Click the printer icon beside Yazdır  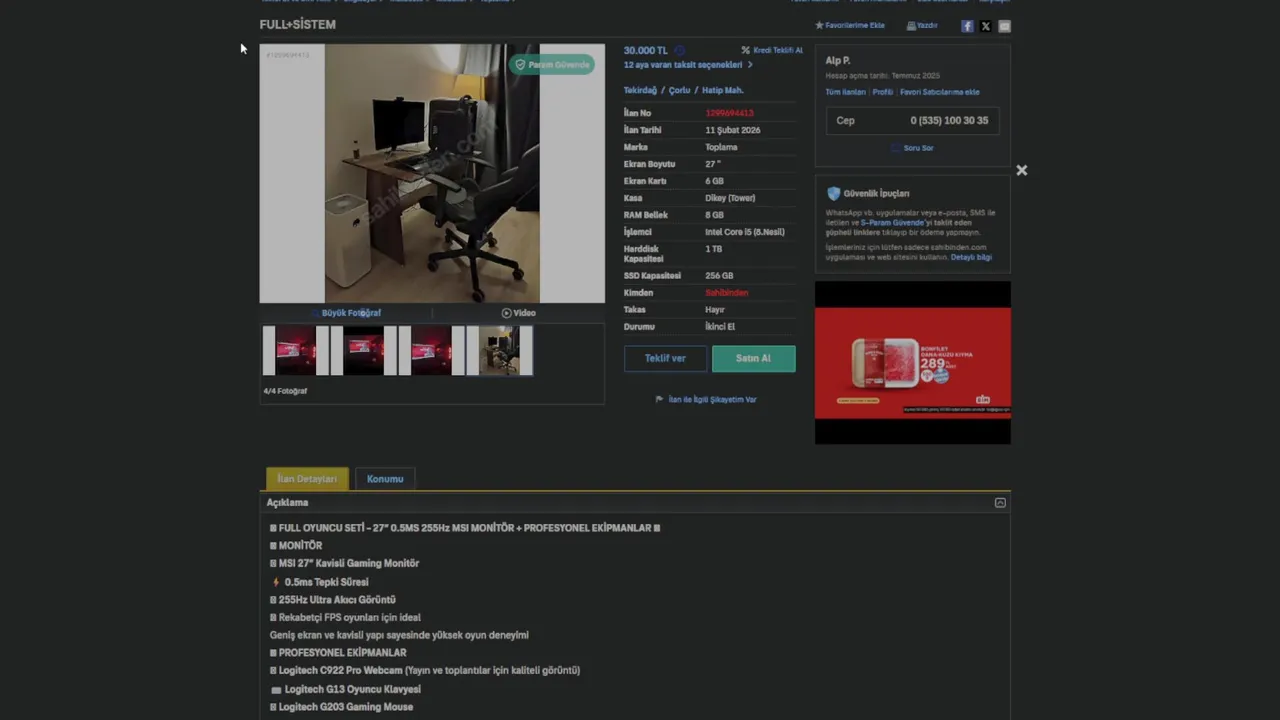911,25
